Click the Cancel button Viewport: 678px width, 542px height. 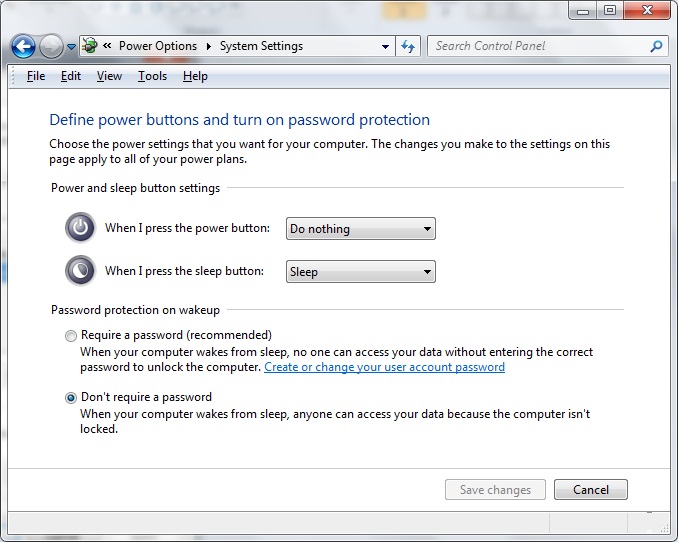(591, 490)
